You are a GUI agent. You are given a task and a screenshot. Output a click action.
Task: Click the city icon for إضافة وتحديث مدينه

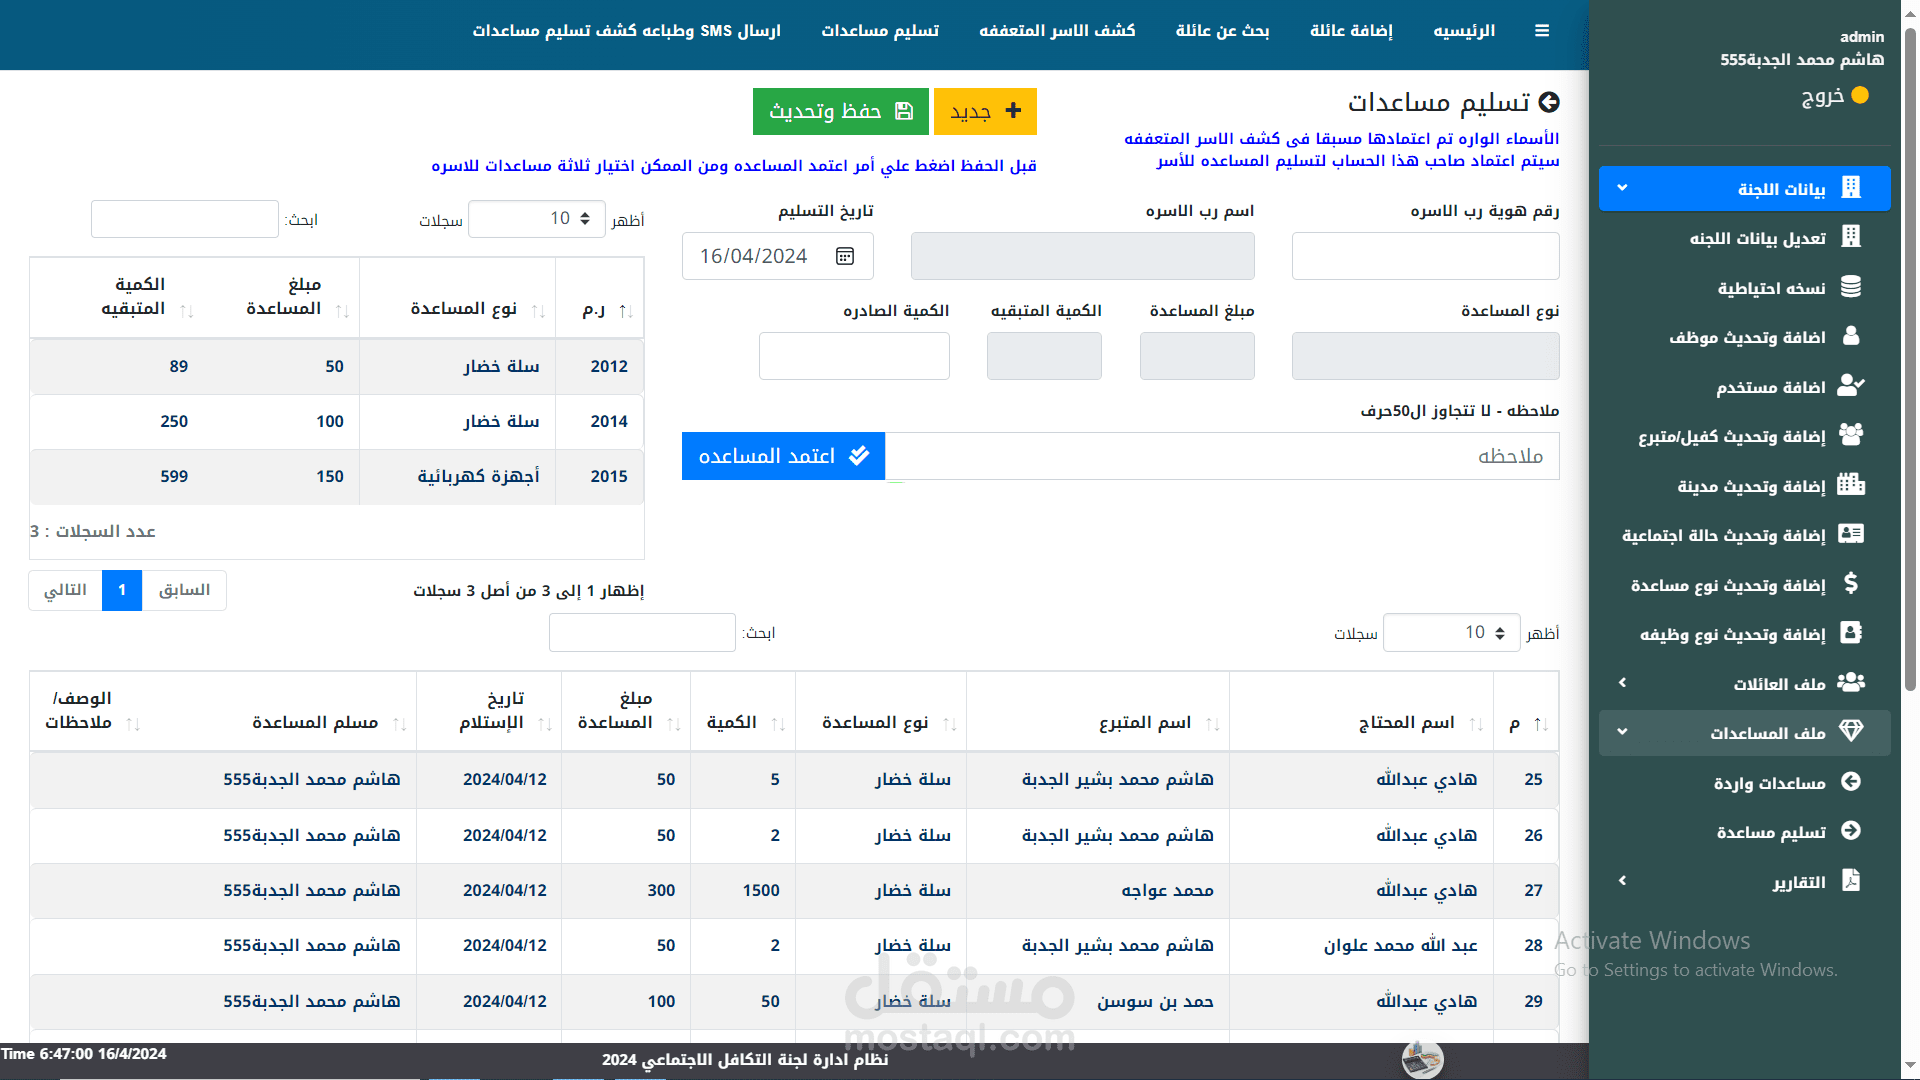1851,485
